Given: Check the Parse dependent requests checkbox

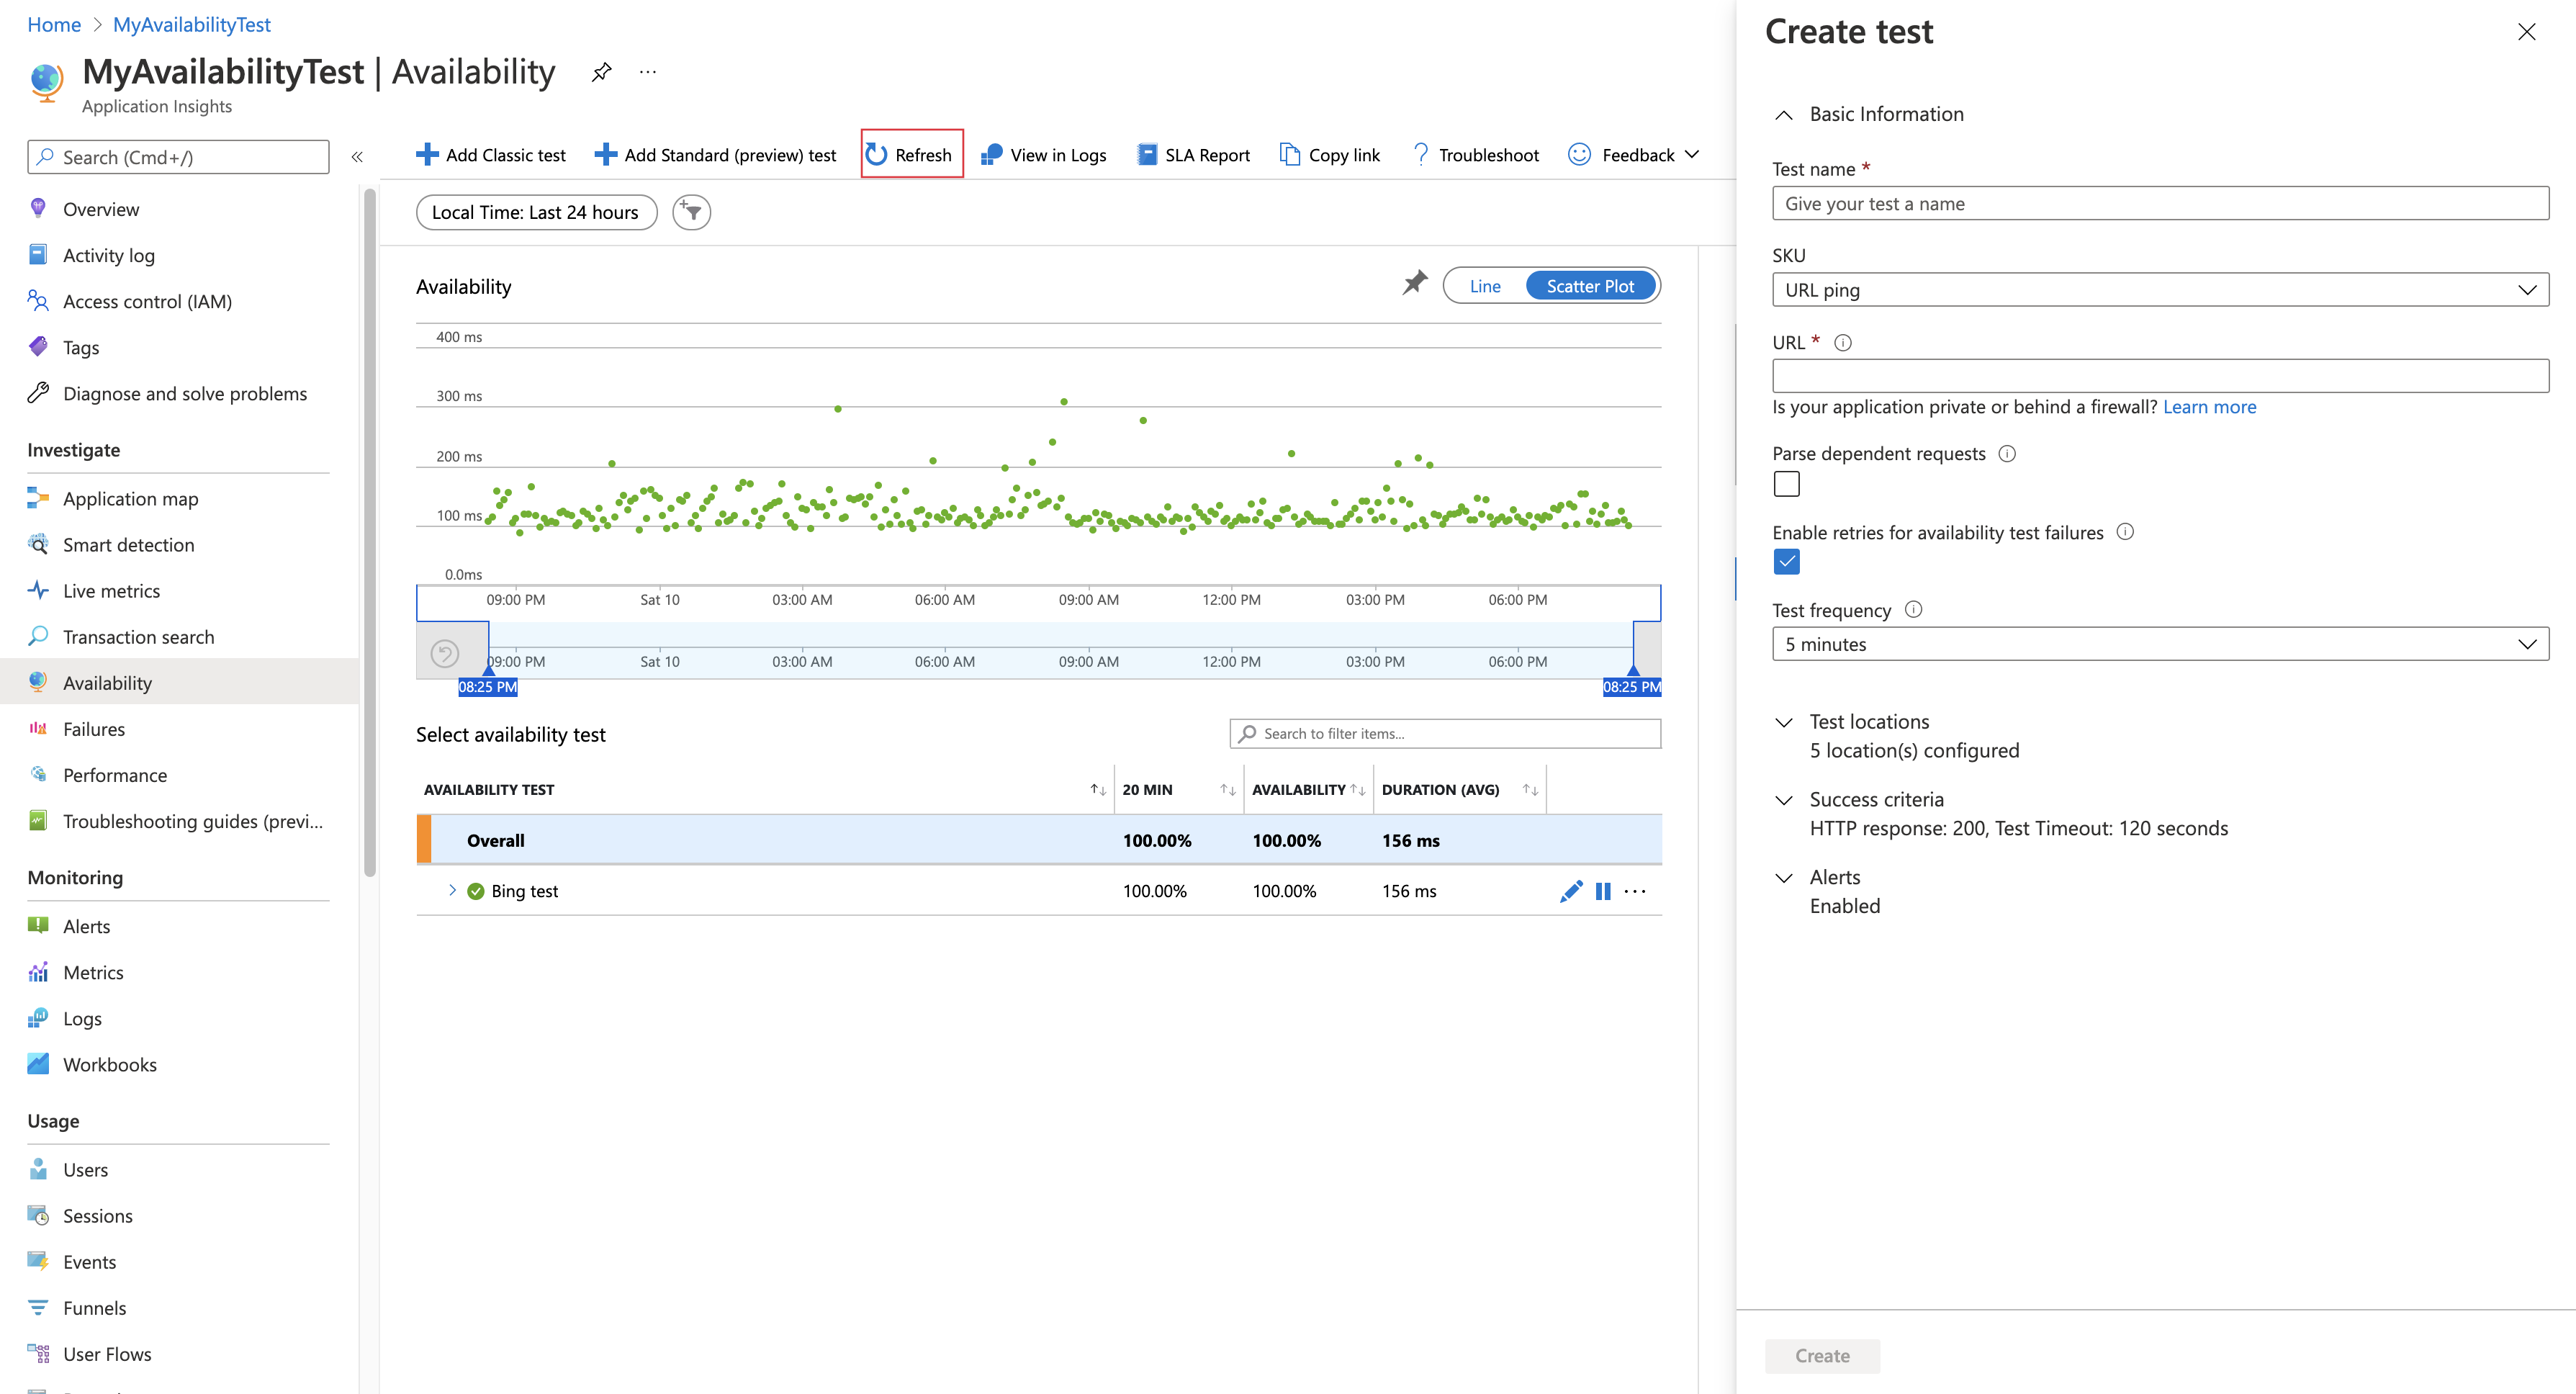Looking at the screenshot, I should point(1786,484).
